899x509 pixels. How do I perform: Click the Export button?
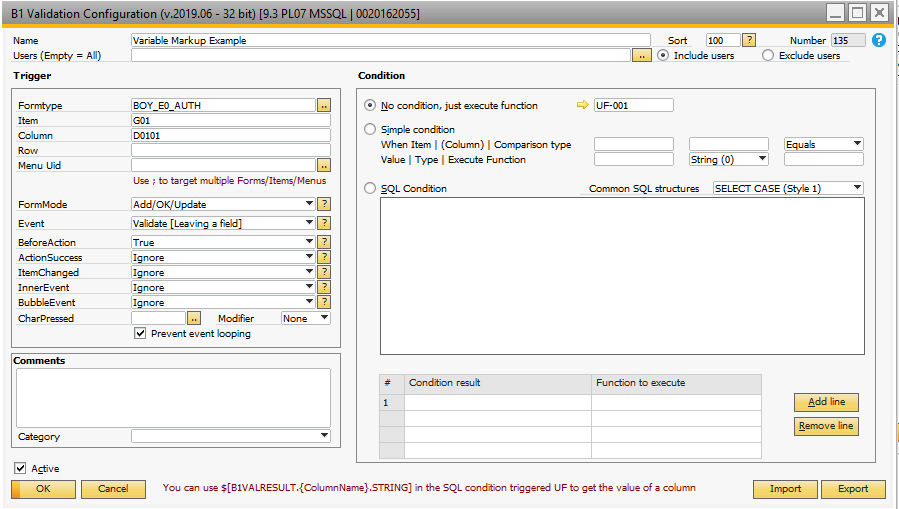coord(853,489)
